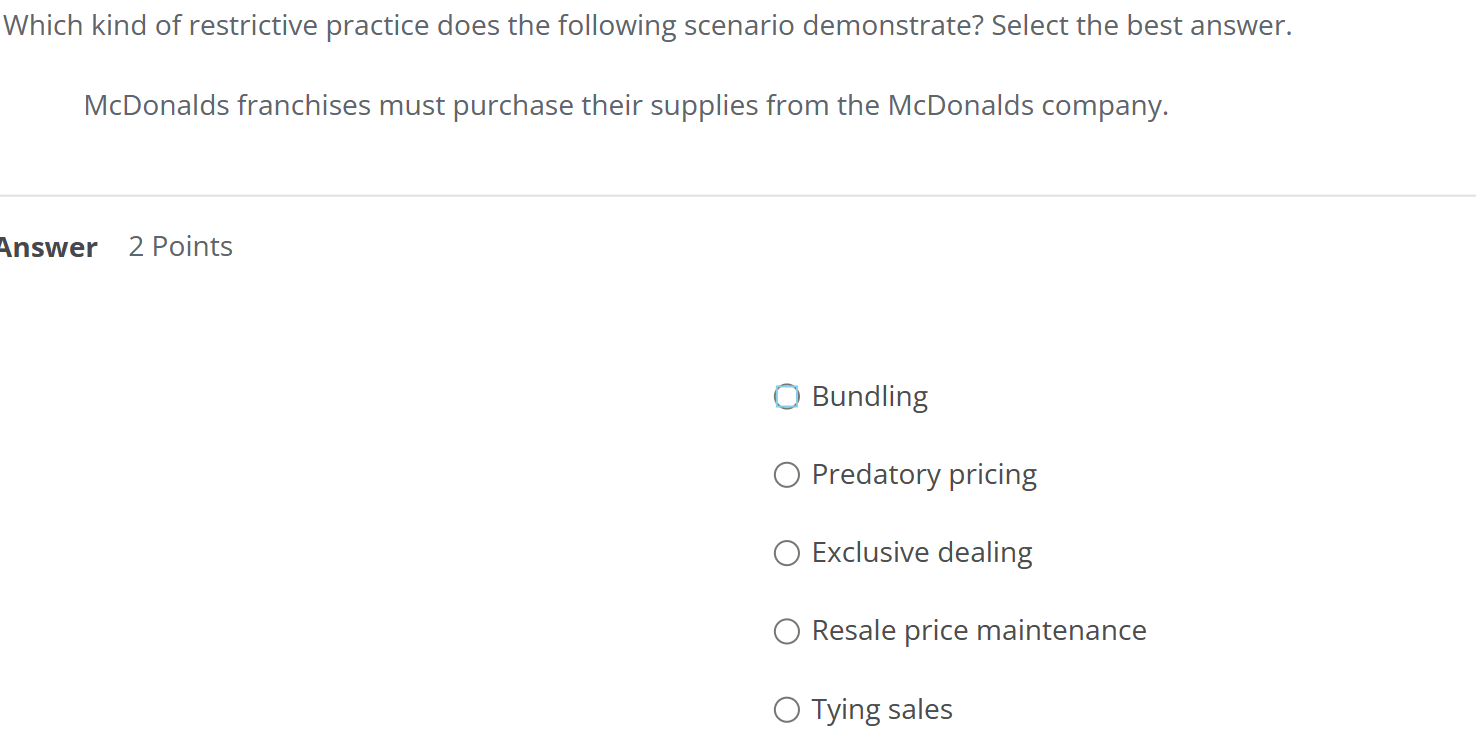Screen dimensions: 1476x741
Task: Select the Resale price maintenance radio button
Action: point(787,631)
